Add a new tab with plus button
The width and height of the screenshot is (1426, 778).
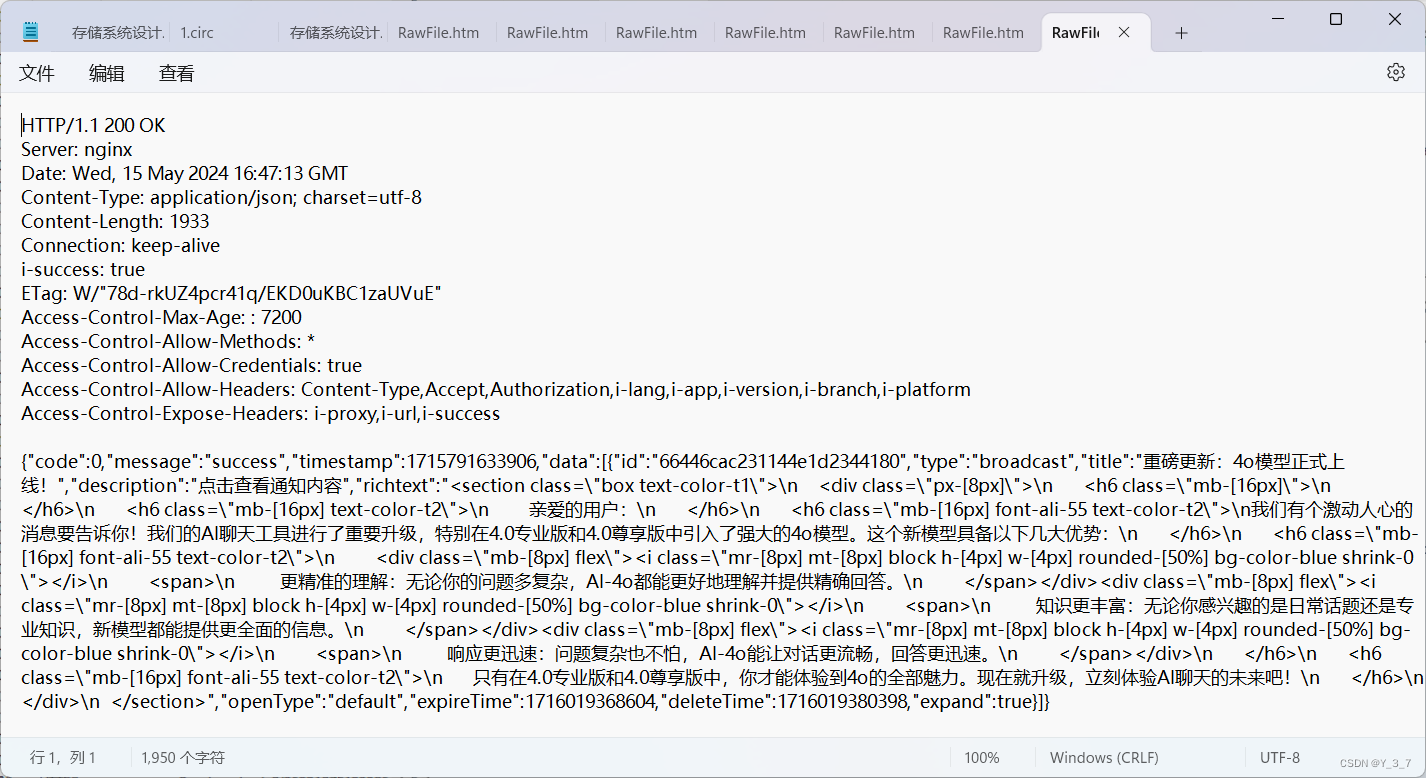[x=1181, y=33]
